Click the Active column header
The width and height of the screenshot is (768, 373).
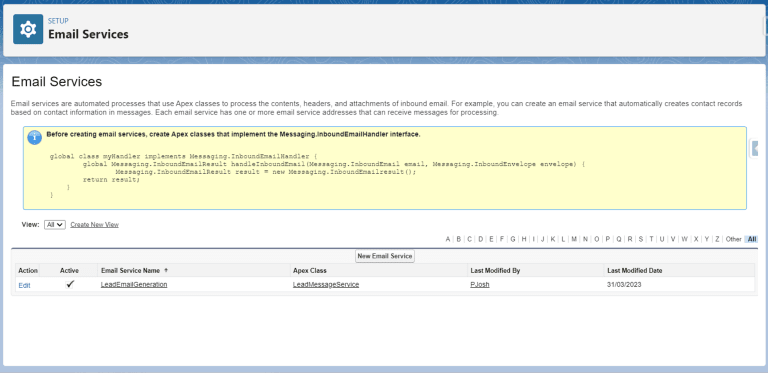pos(69,270)
